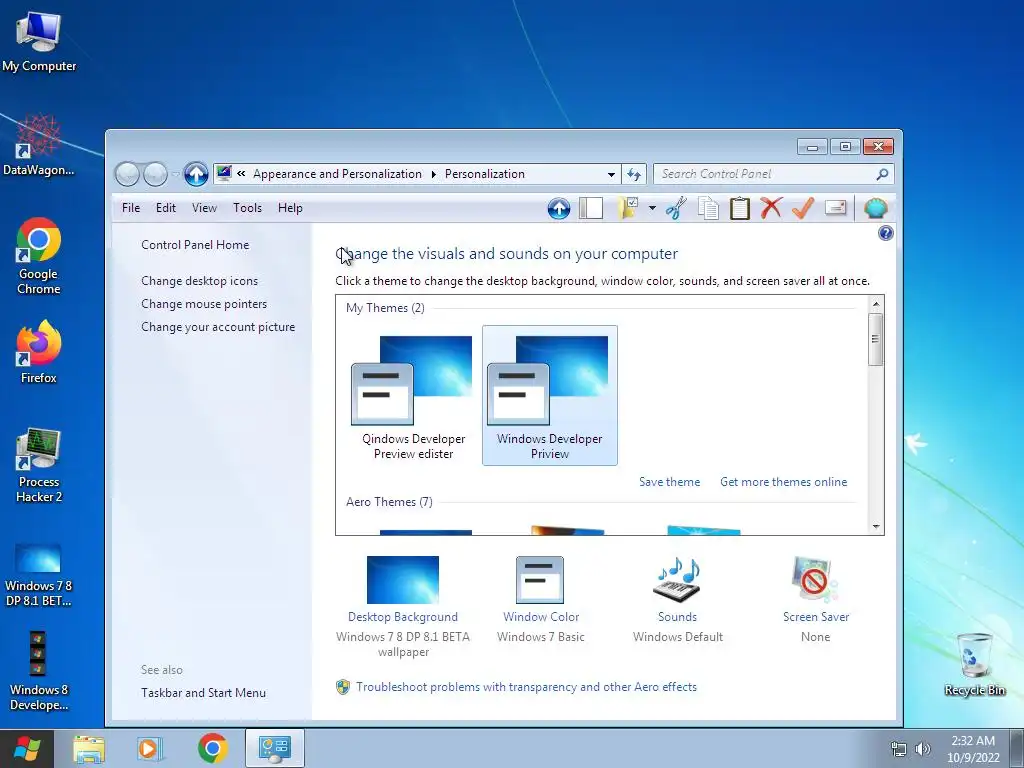Open the Start menu

coord(27,748)
